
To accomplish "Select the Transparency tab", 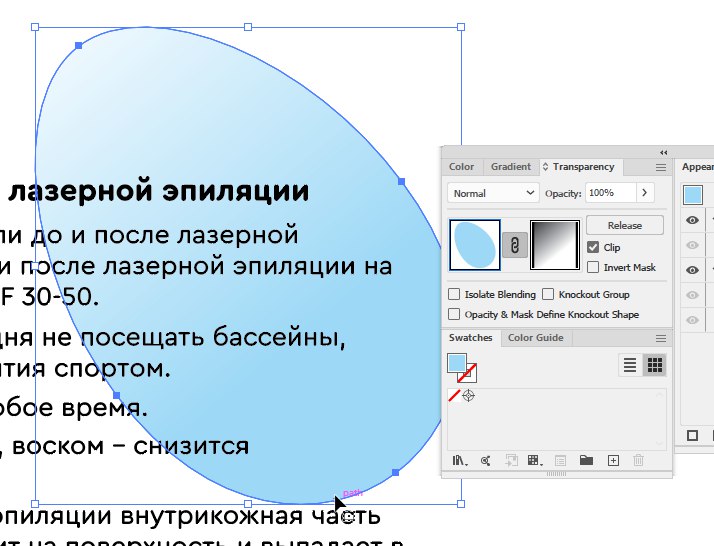I will click(583, 167).
